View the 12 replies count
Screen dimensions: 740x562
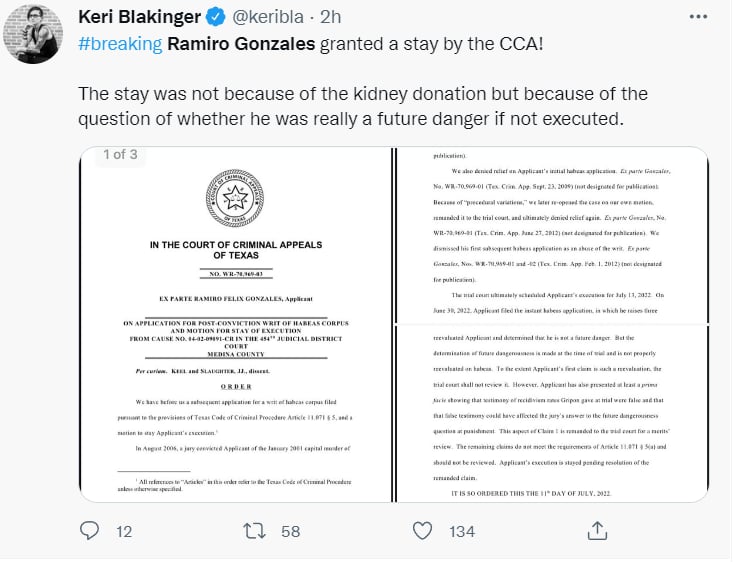click(x=124, y=532)
